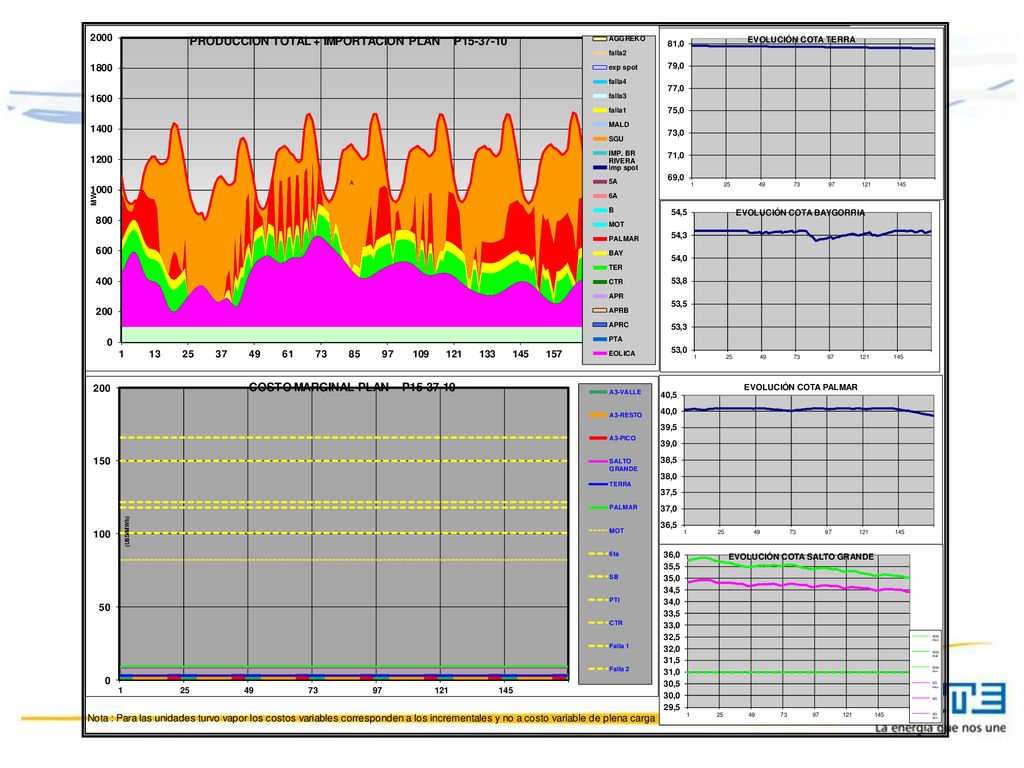Click the PRODUCCION TOTAL + IMPORTACION PLAN chart title
1024x768 pixels.
[348, 41]
